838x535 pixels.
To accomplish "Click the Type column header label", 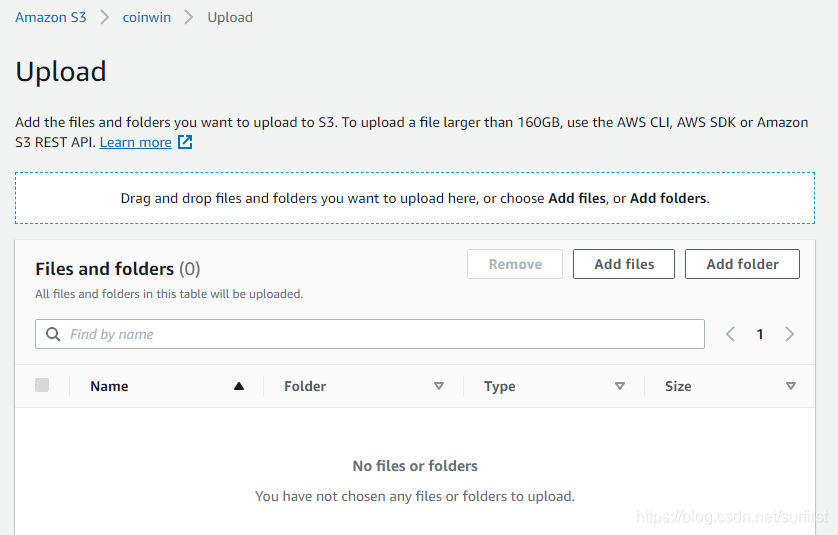I will 500,386.
